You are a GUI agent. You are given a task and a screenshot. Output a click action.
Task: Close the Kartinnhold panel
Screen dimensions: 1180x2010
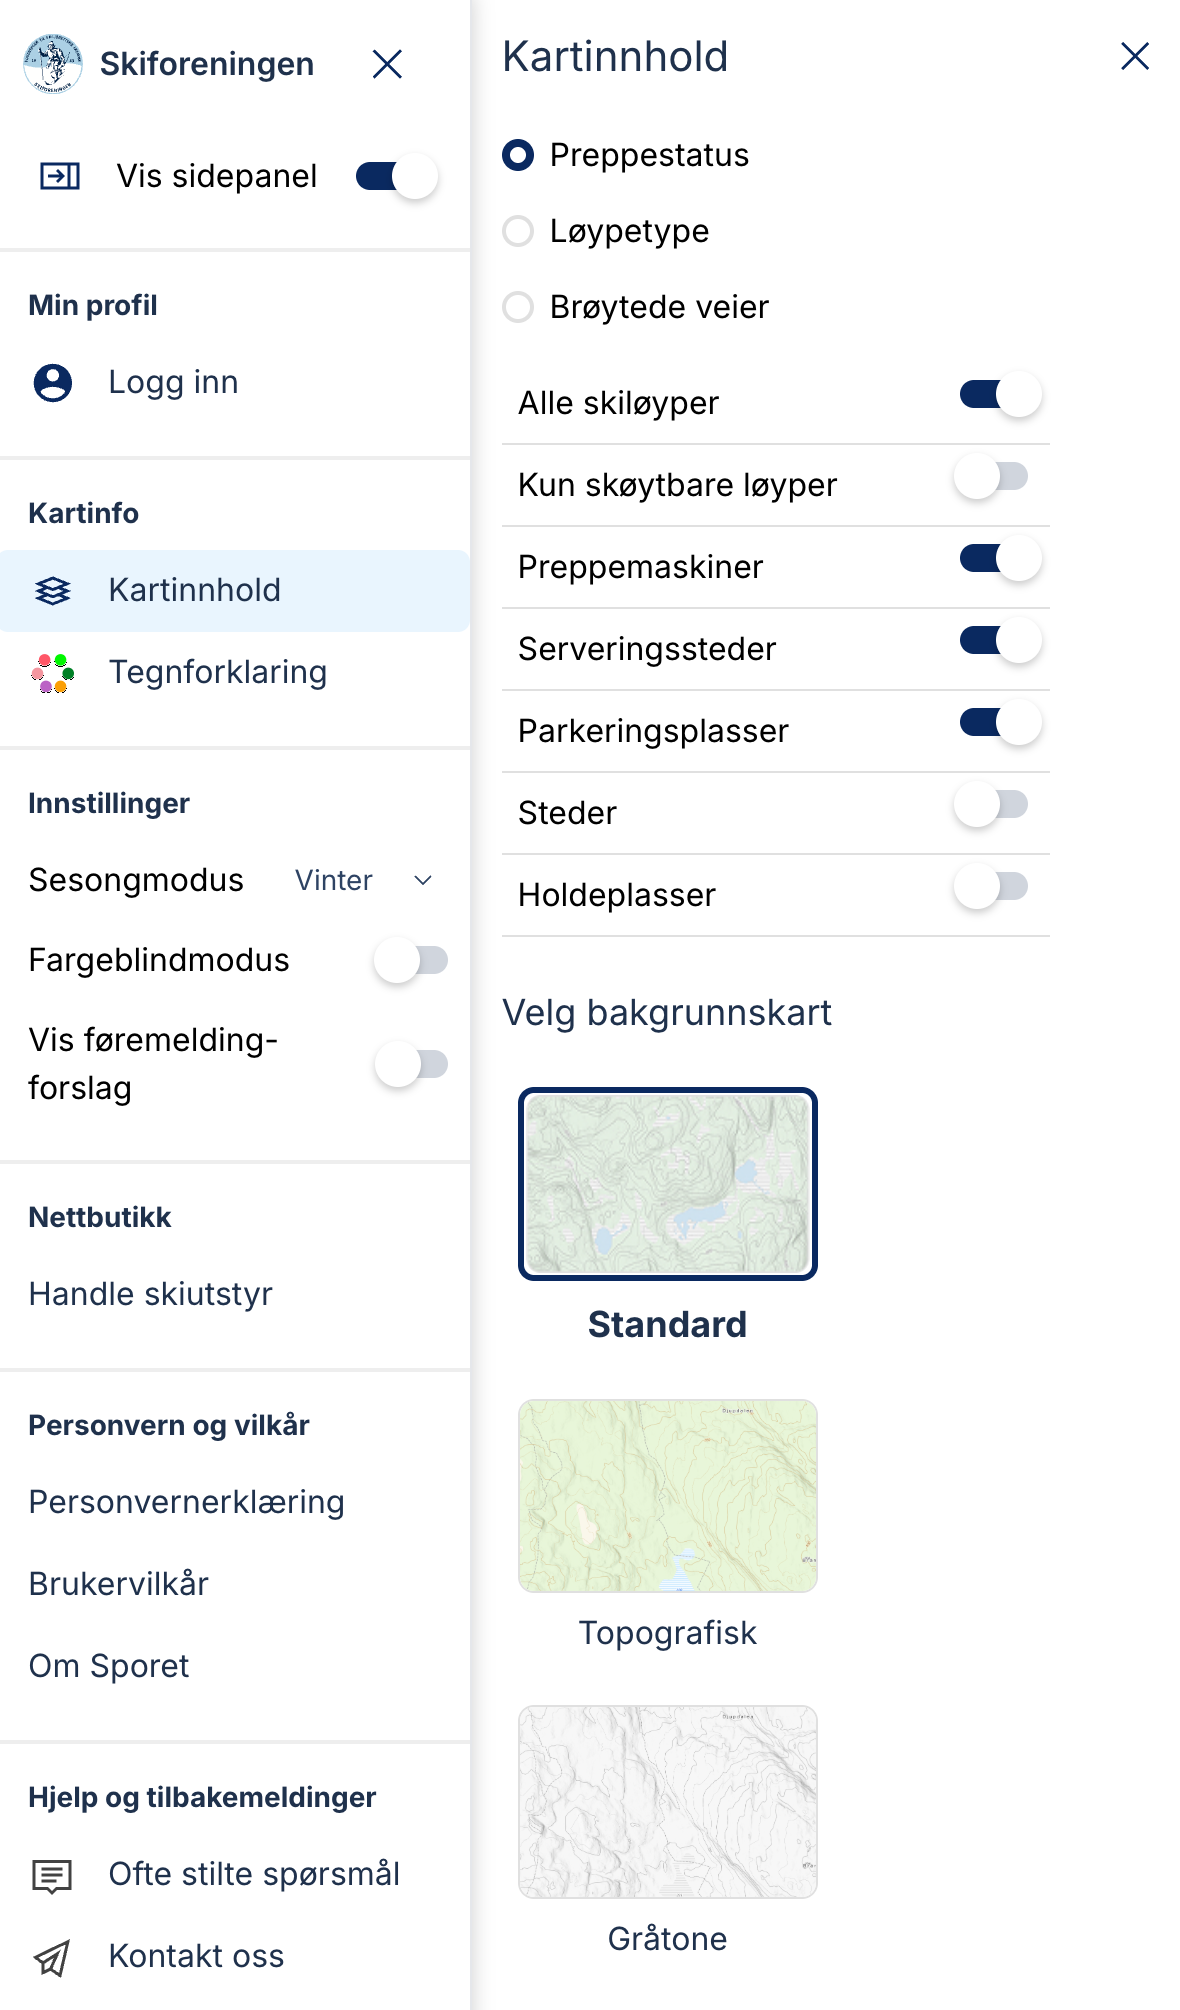point(1135,56)
